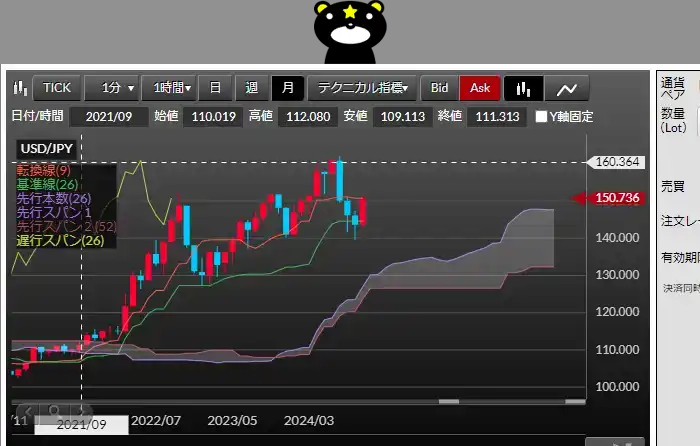Switch price display to Bid
This screenshot has width=700, height=446.
(x=439, y=88)
